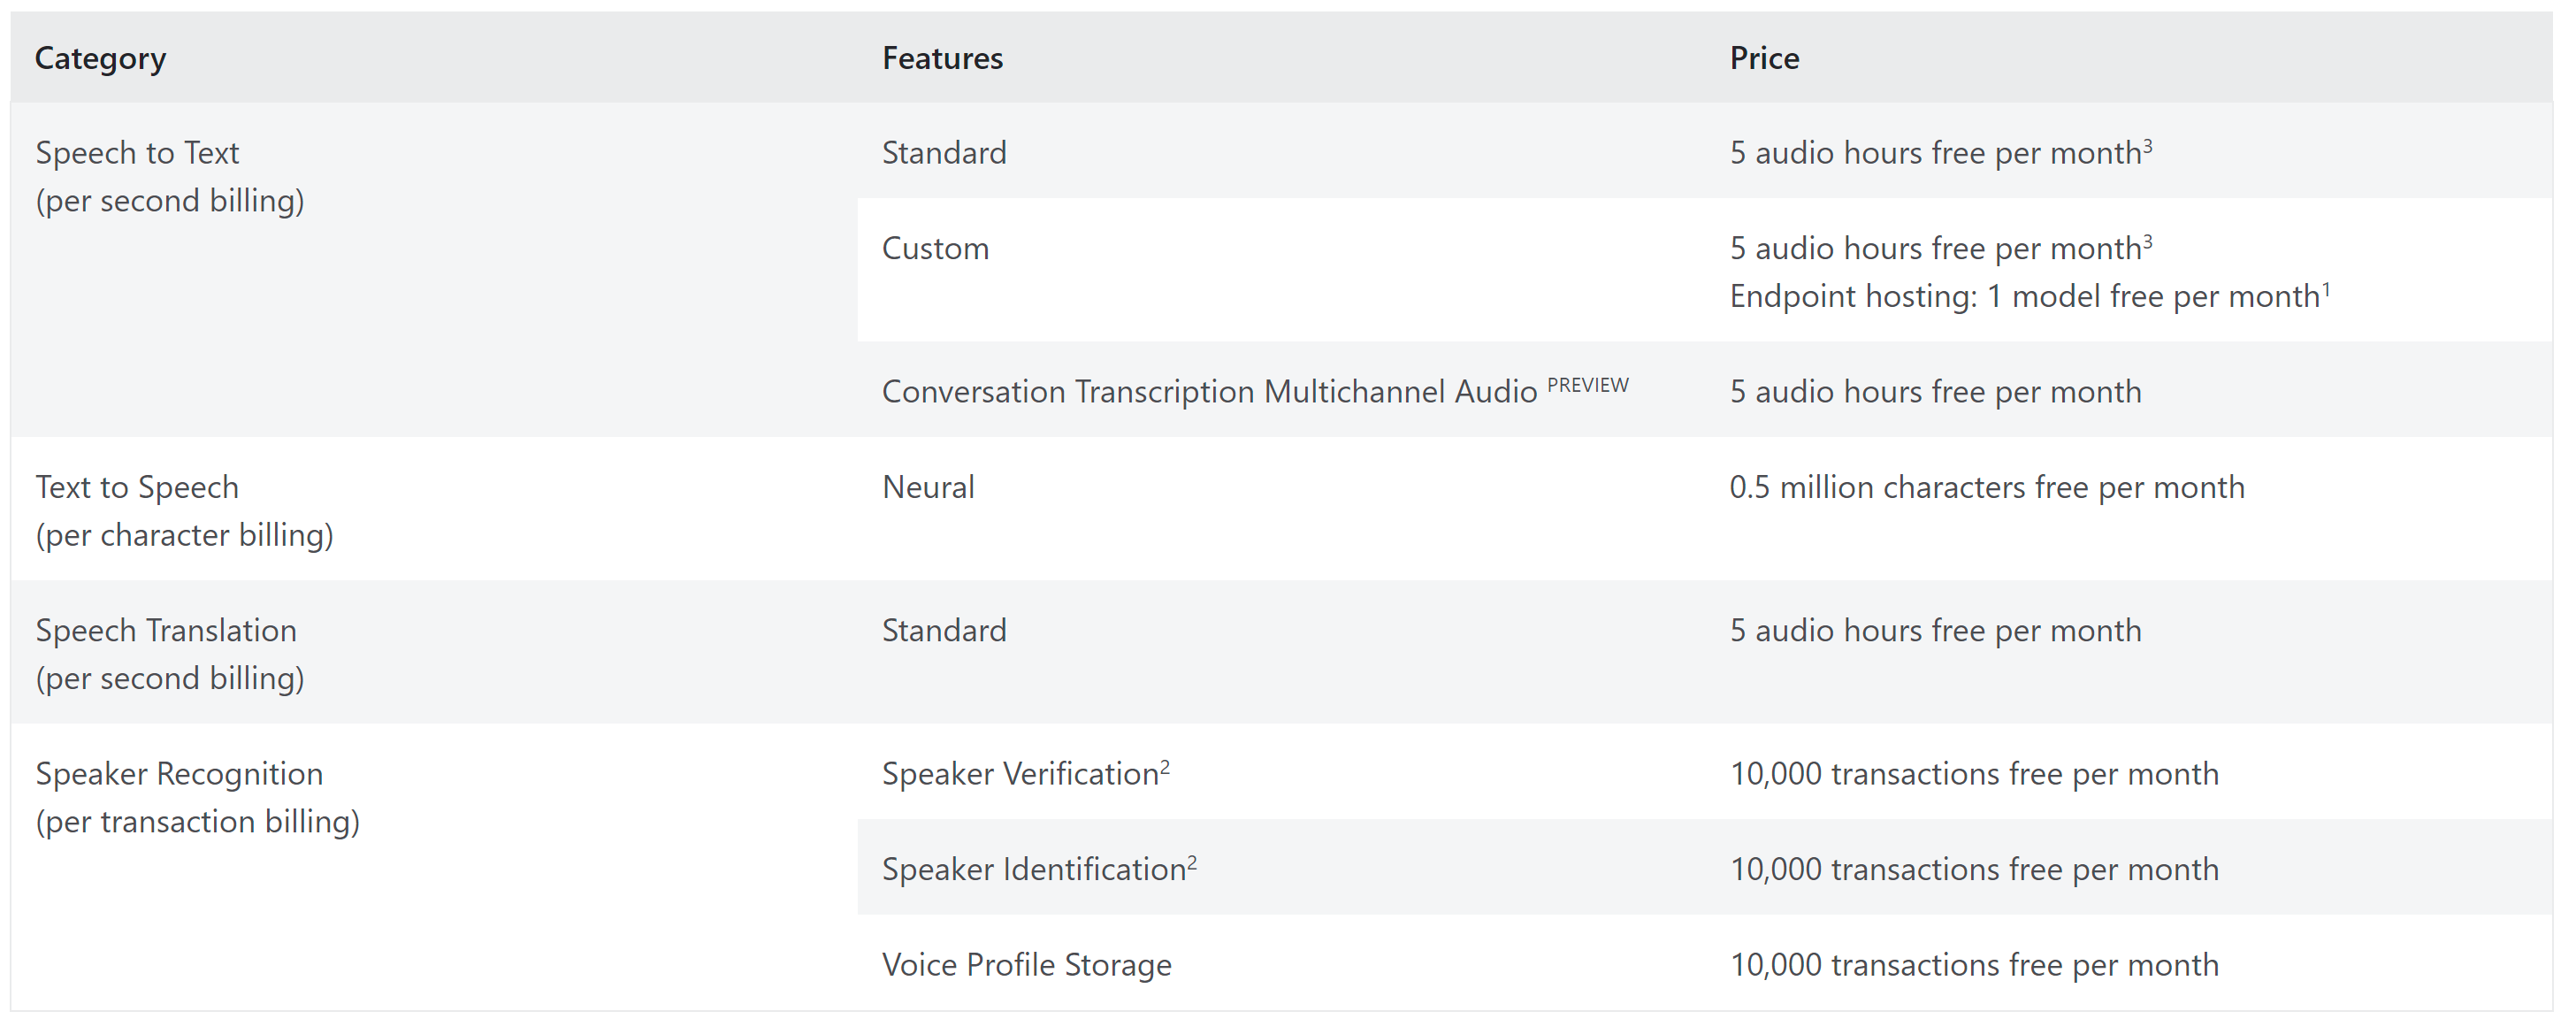
Task: Click the Features column header
Action: click(942, 58)
